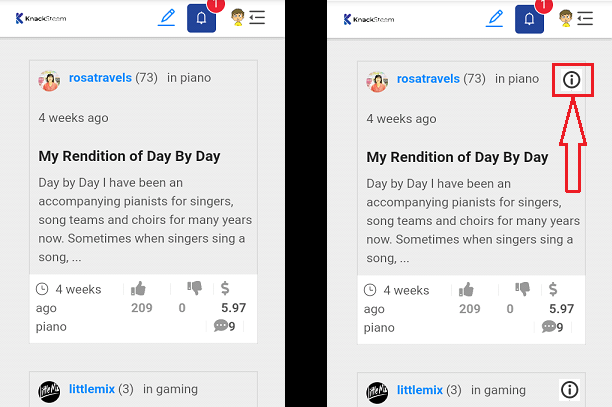Open littlemix profile link in right panel
The height and width of the screenshot is (407, 612).
coord(420,390)
